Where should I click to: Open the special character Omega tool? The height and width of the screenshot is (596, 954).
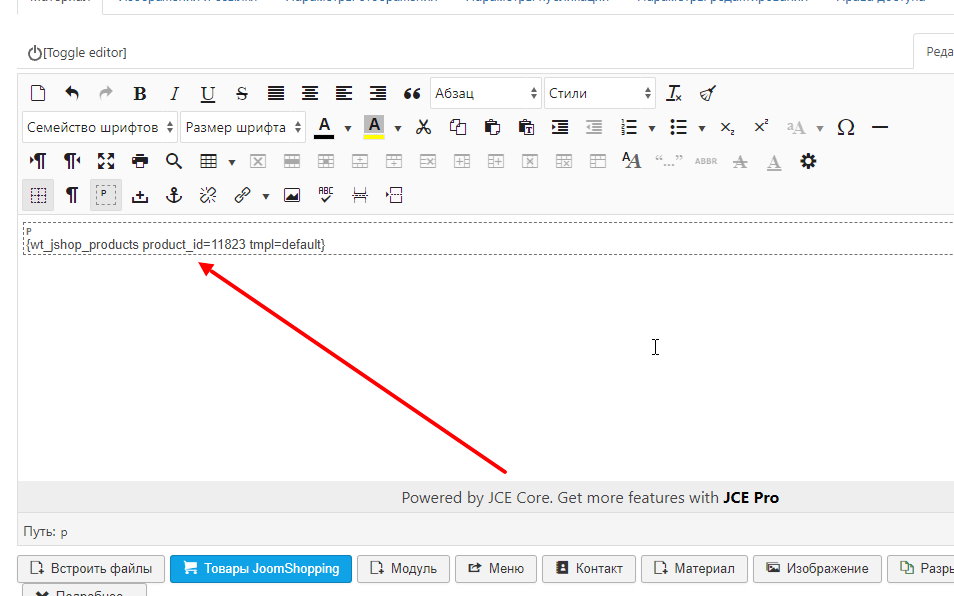point(846,128)
